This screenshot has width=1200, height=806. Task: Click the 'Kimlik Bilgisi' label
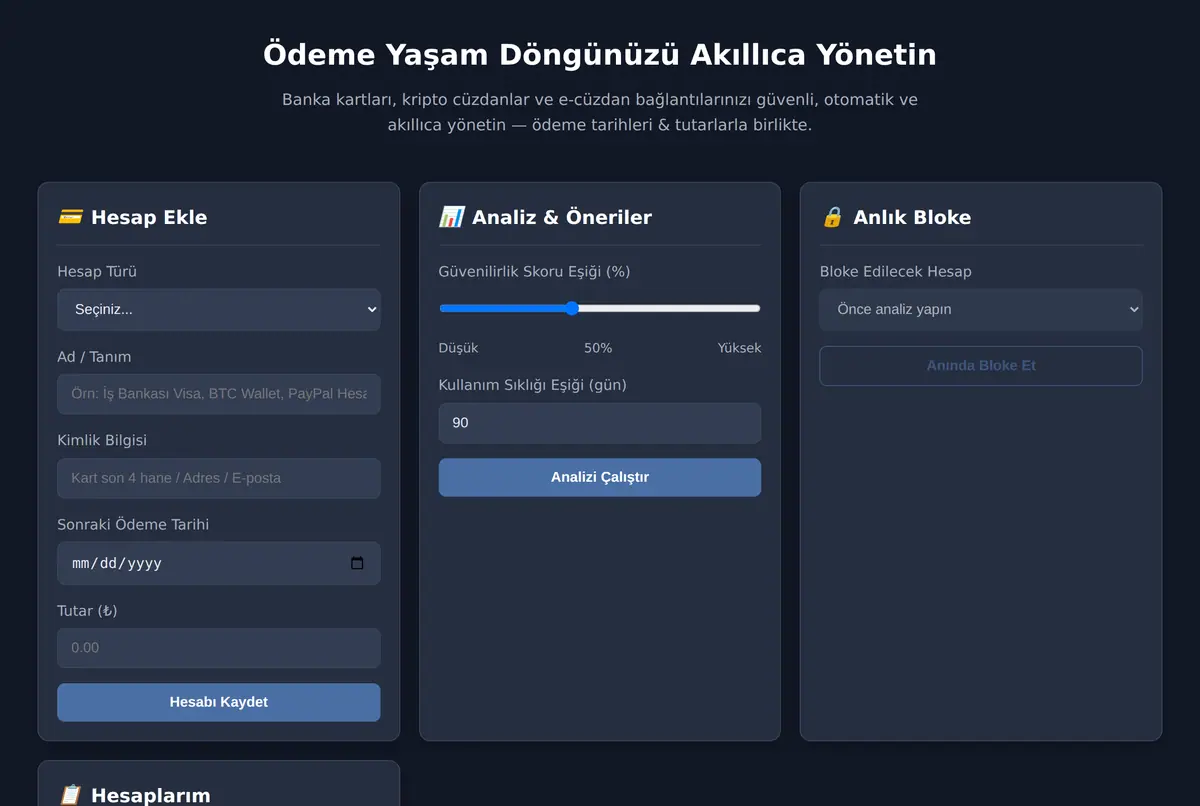click(x=102, y=441)
